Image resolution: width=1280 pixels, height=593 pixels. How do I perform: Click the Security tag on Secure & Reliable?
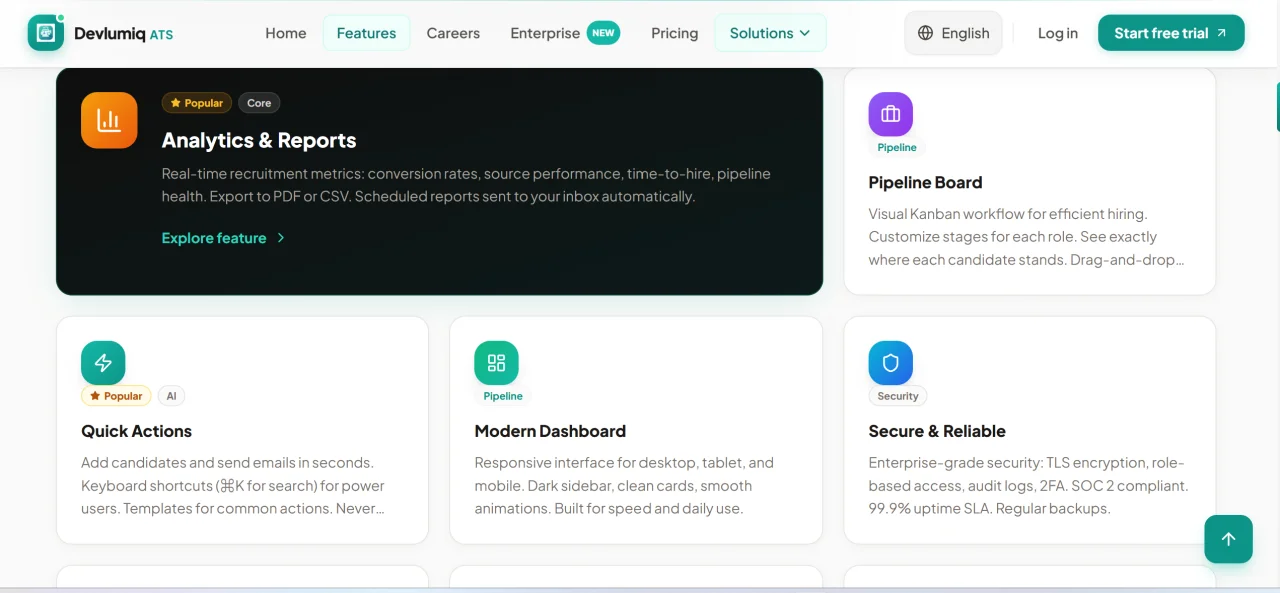[898, 396]
